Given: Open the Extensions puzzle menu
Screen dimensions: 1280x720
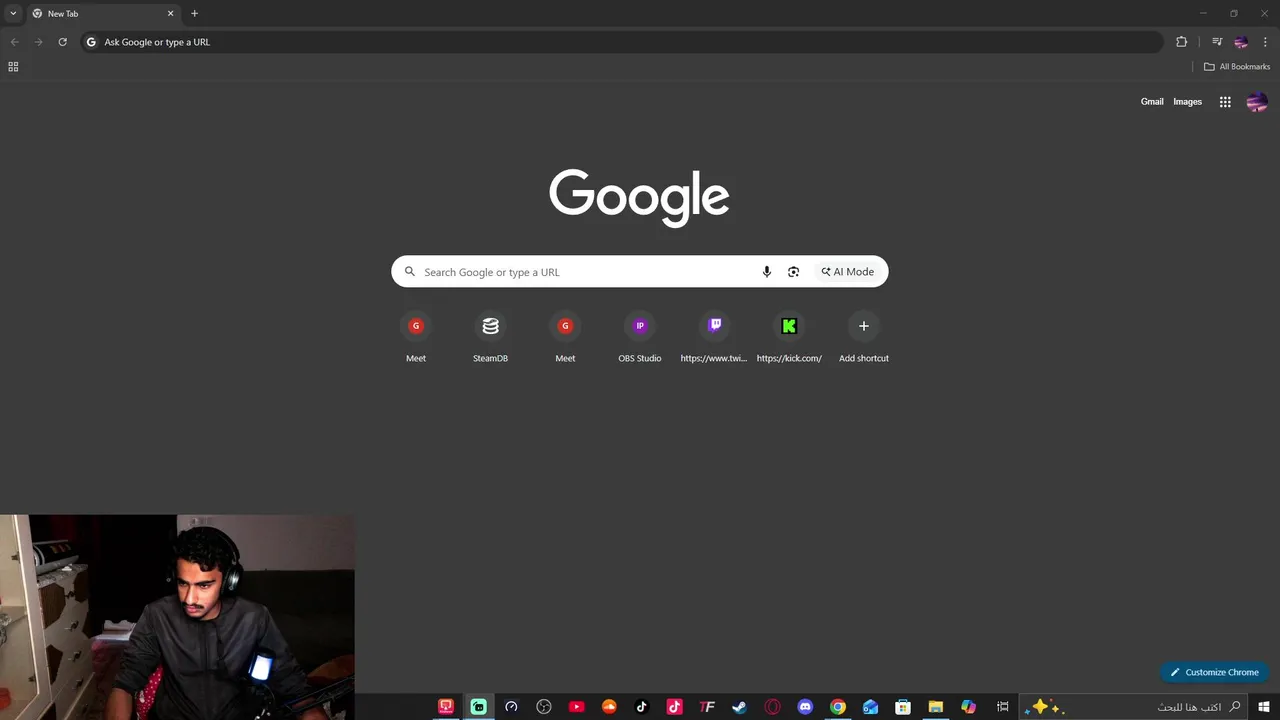Looking at the screenshot, I should 1182,42.
